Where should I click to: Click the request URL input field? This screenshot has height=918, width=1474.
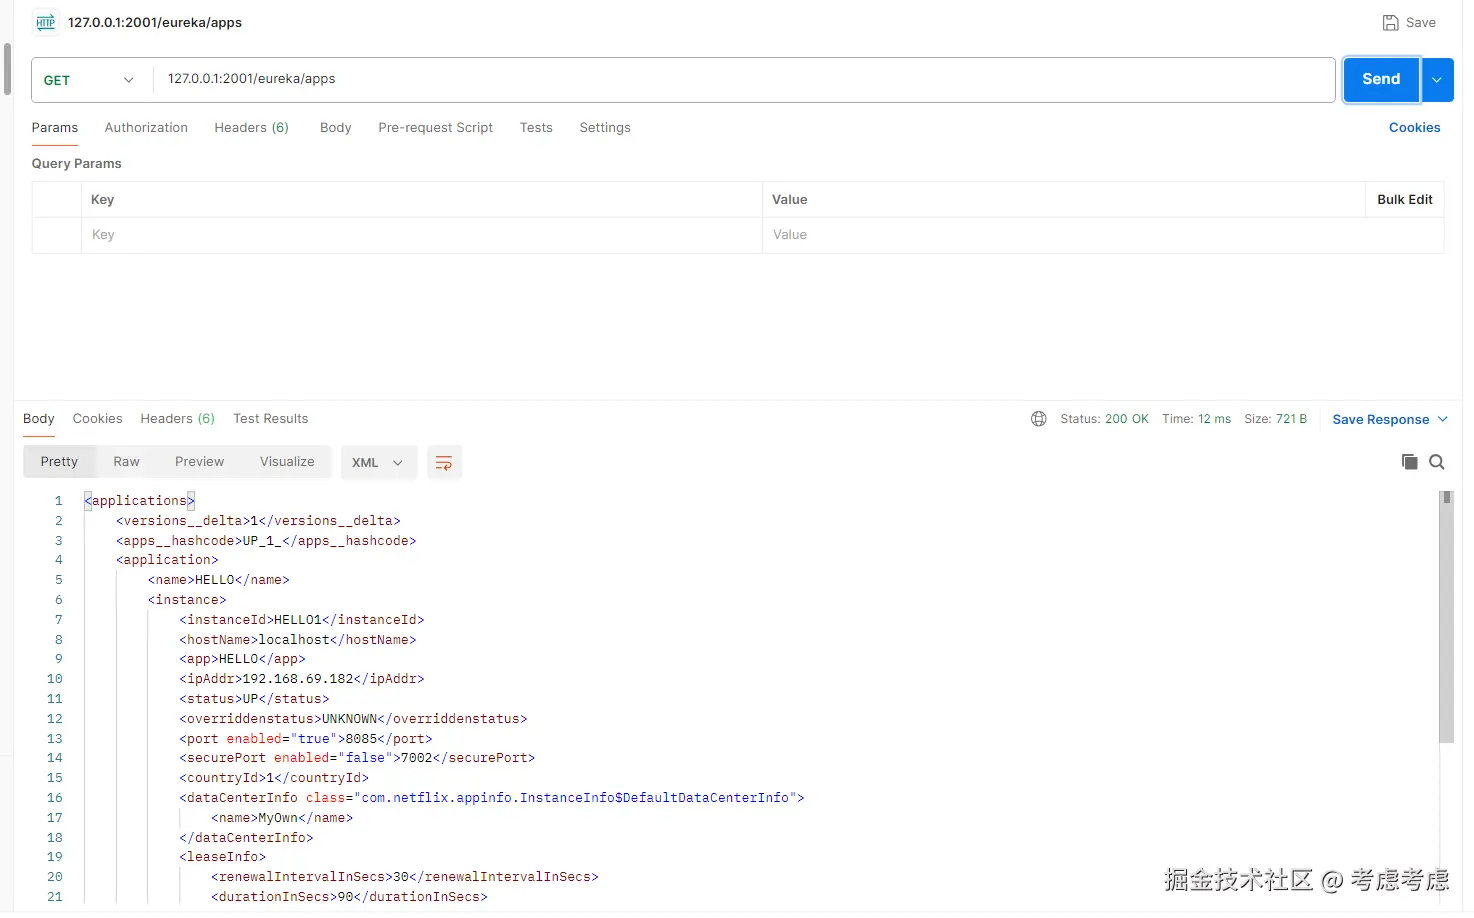744,80
